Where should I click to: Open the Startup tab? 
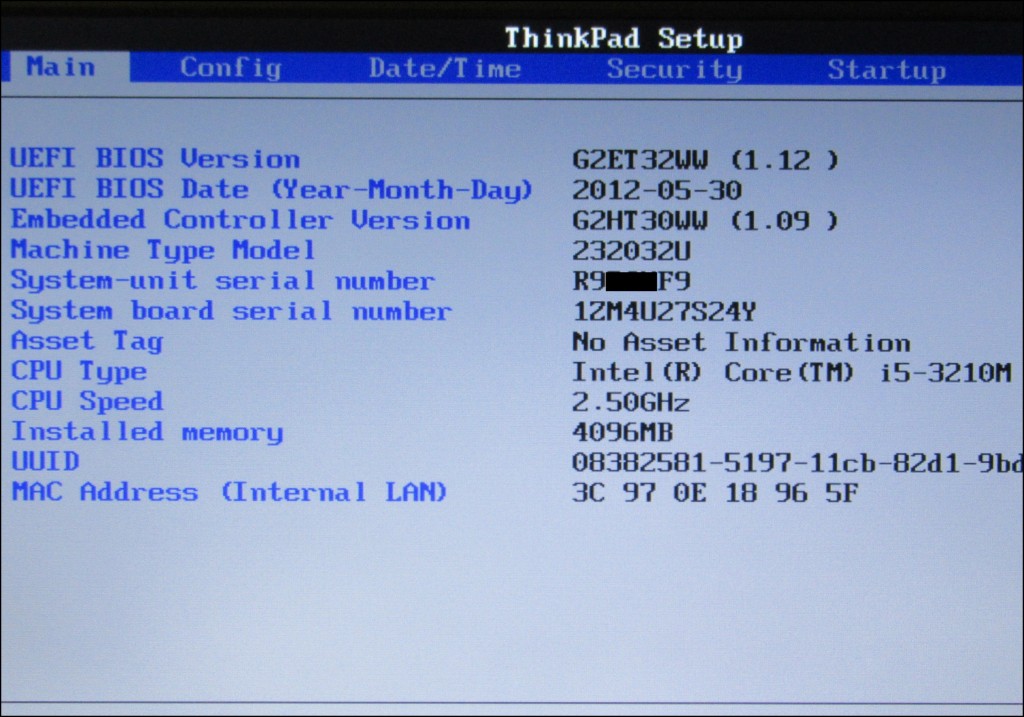[x=886, y=70]
